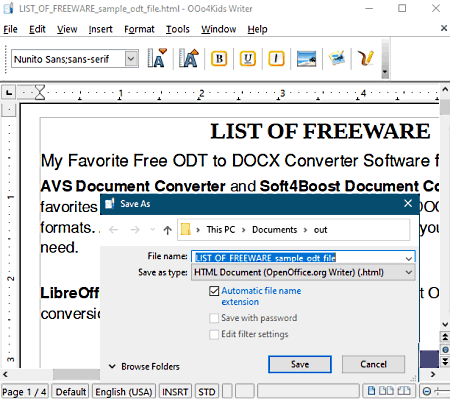Close the Save As dialog
Viewport: 450px width, 399px height.
(408, 203)
